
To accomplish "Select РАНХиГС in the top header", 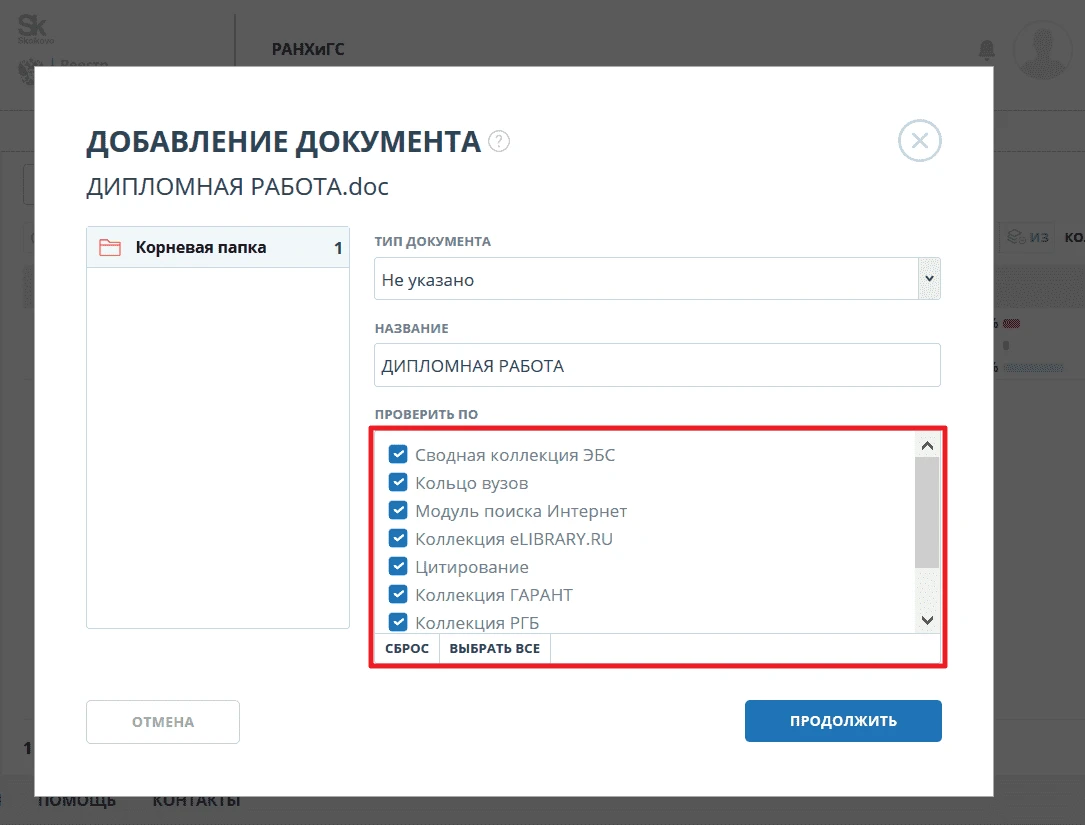I will pos(308,48).
